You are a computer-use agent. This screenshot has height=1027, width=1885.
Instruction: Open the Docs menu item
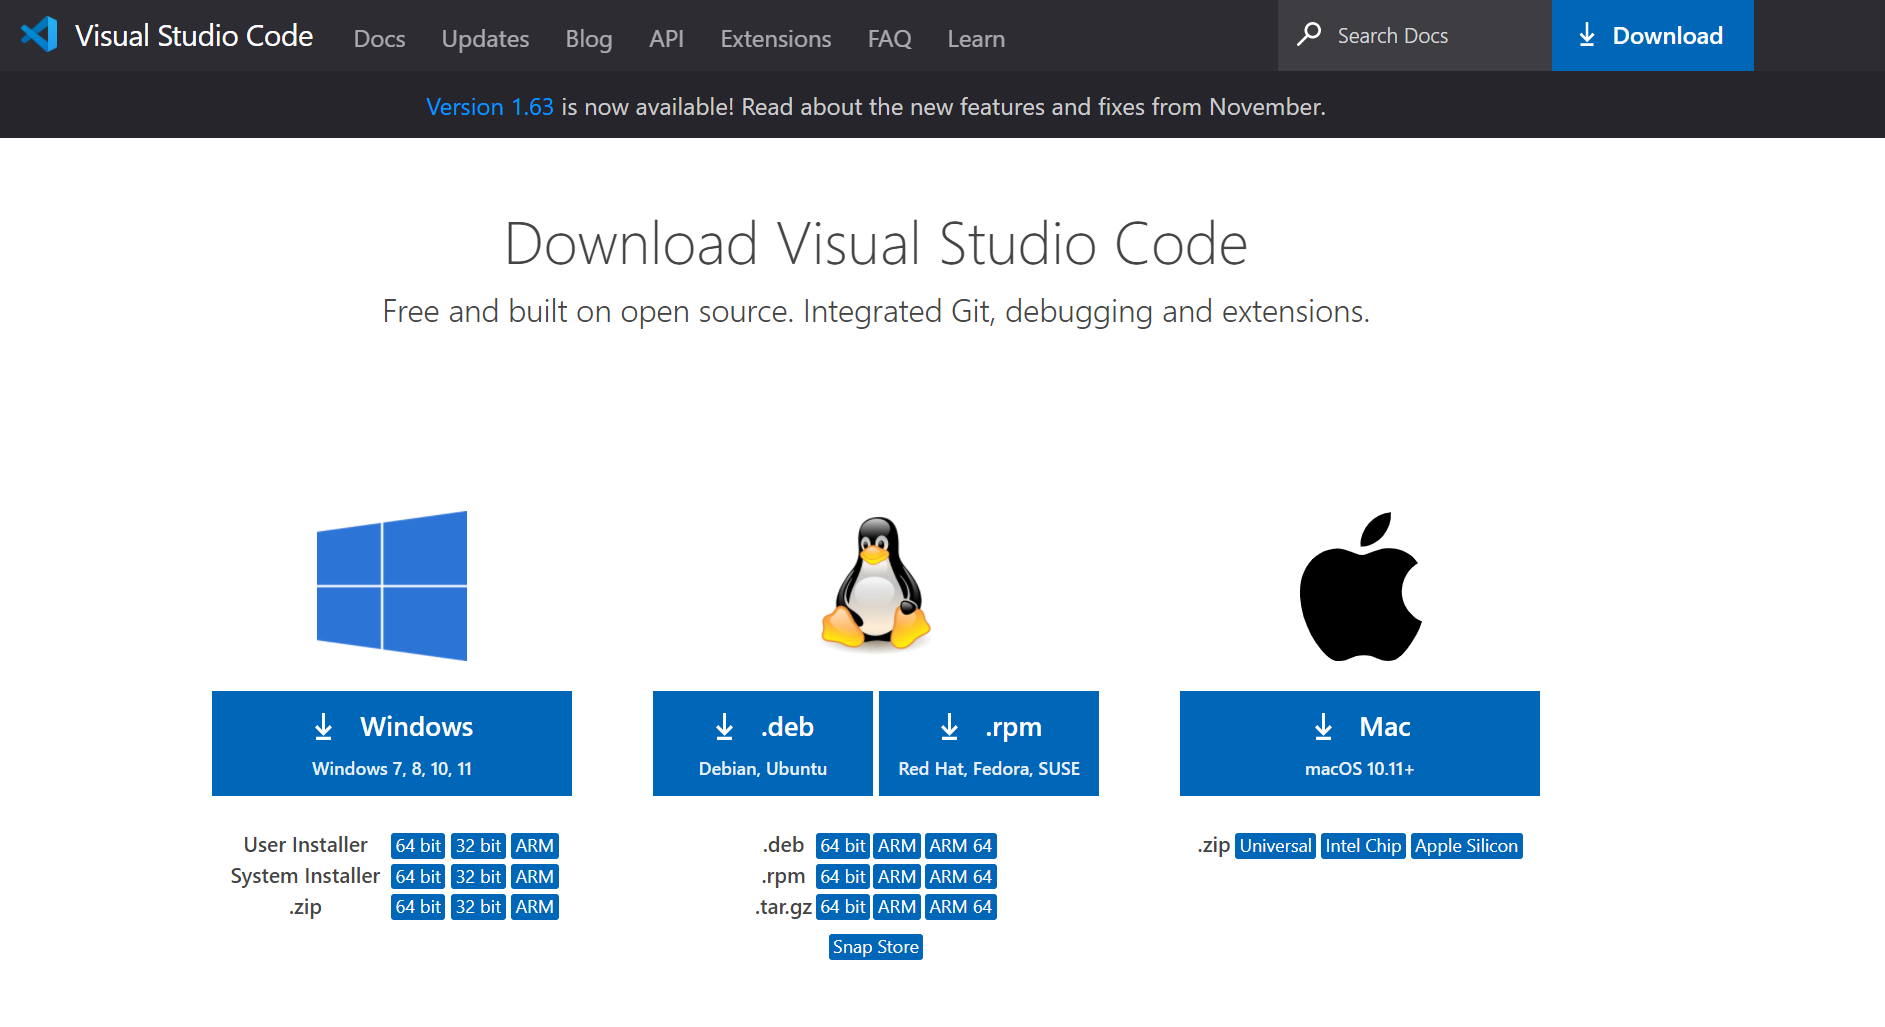click(380, 39)
